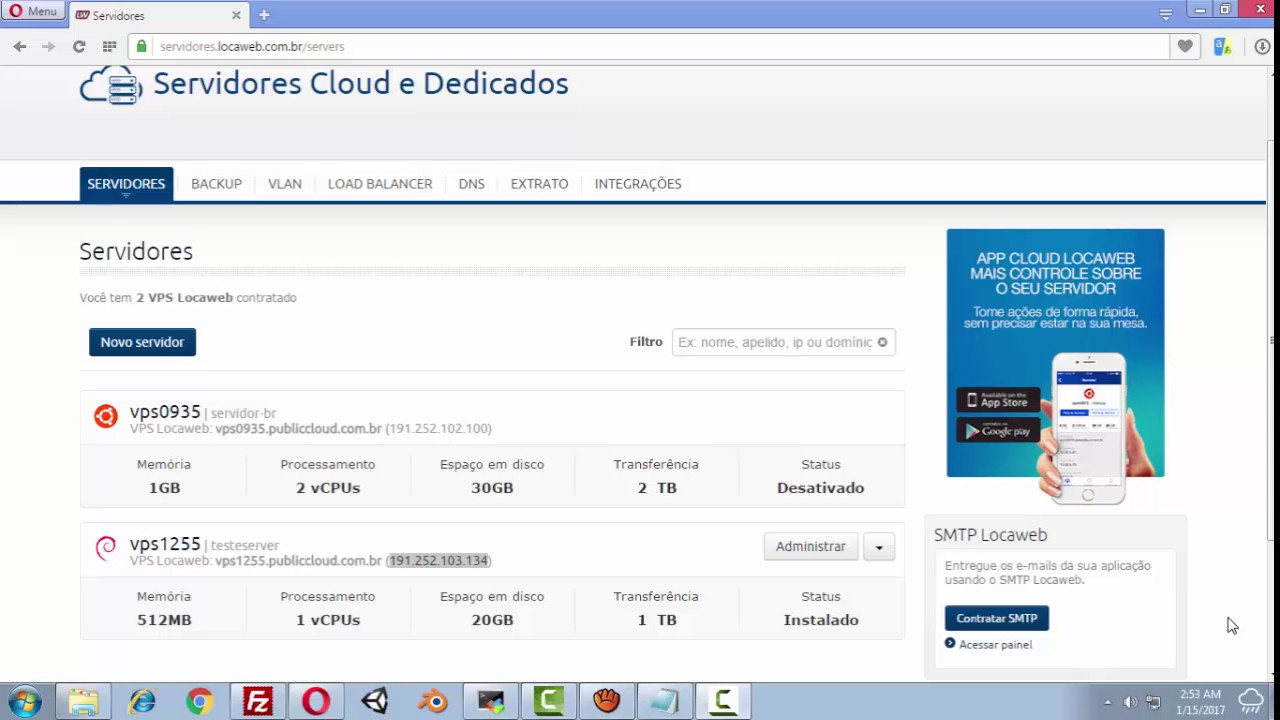Click the Google Play badge in the banner
The width and height of the screenshot is (1280, 720).
(998, 430)
